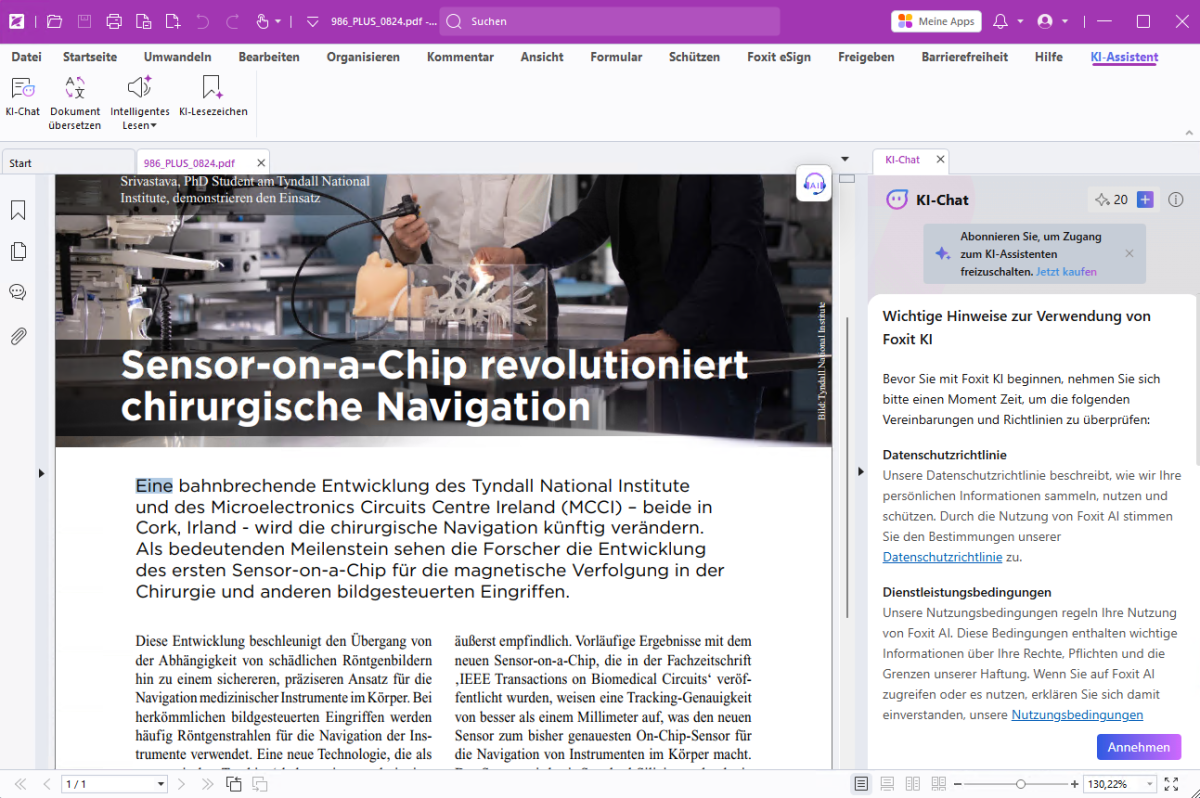Click the Jetzt kaufen link
The height and width of the screenshot is (798, 1200).
1066,272
